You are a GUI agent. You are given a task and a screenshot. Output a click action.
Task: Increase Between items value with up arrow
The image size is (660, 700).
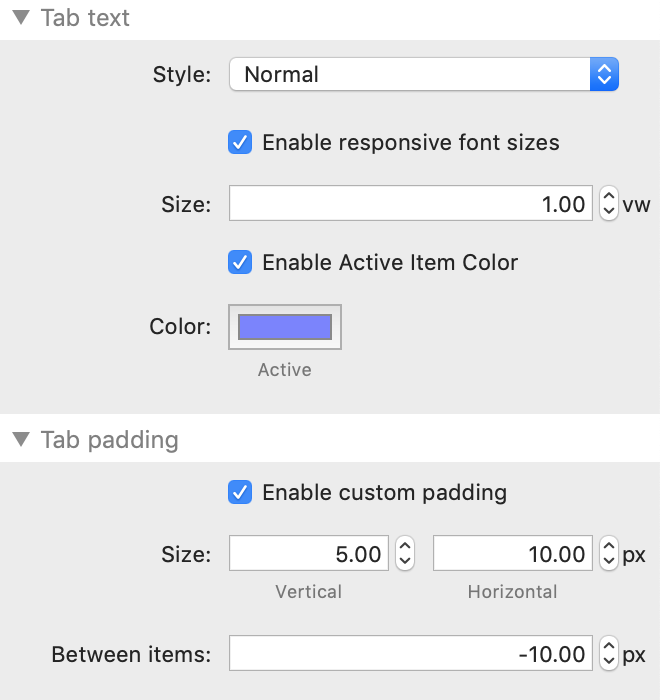tap(607, 648)
